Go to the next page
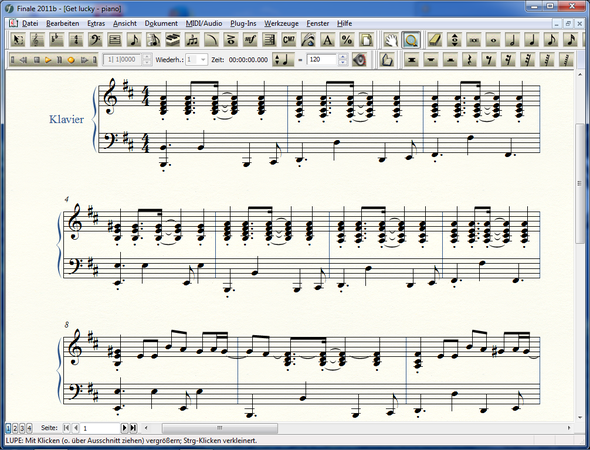The height and width of the screenshot is (450, 590). [125, 428]
